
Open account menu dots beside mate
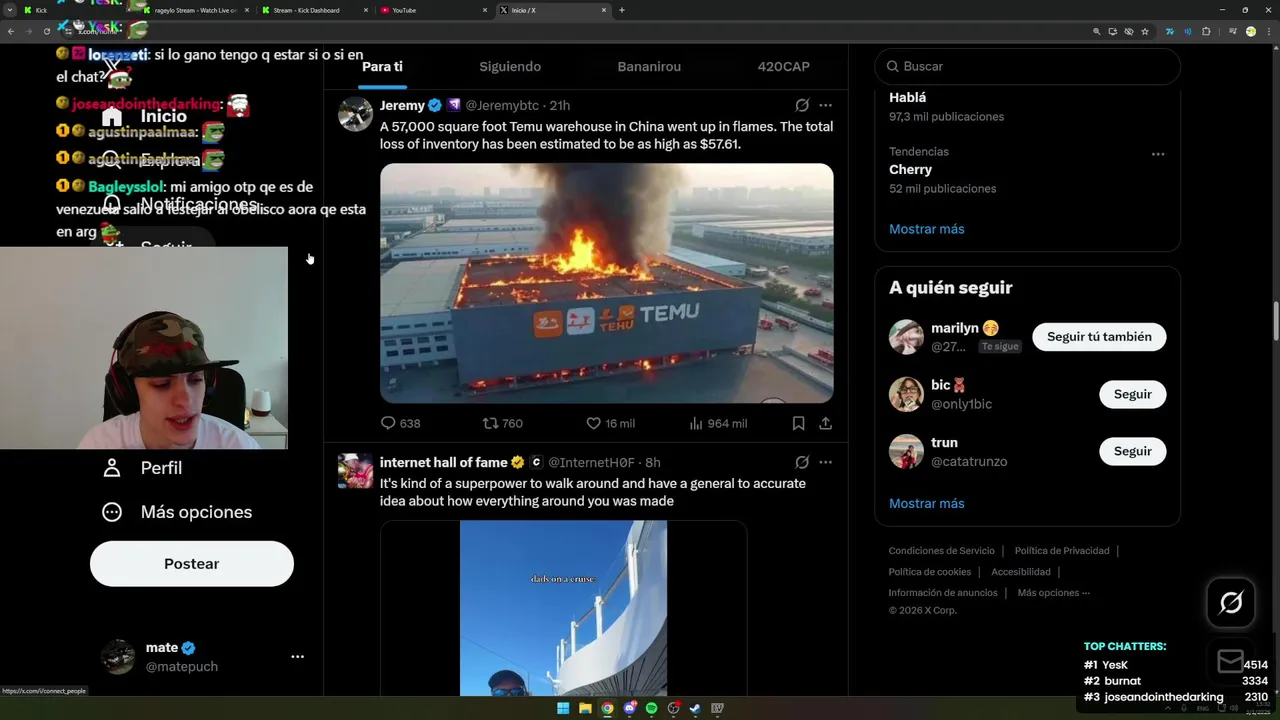tap(297, 657)
